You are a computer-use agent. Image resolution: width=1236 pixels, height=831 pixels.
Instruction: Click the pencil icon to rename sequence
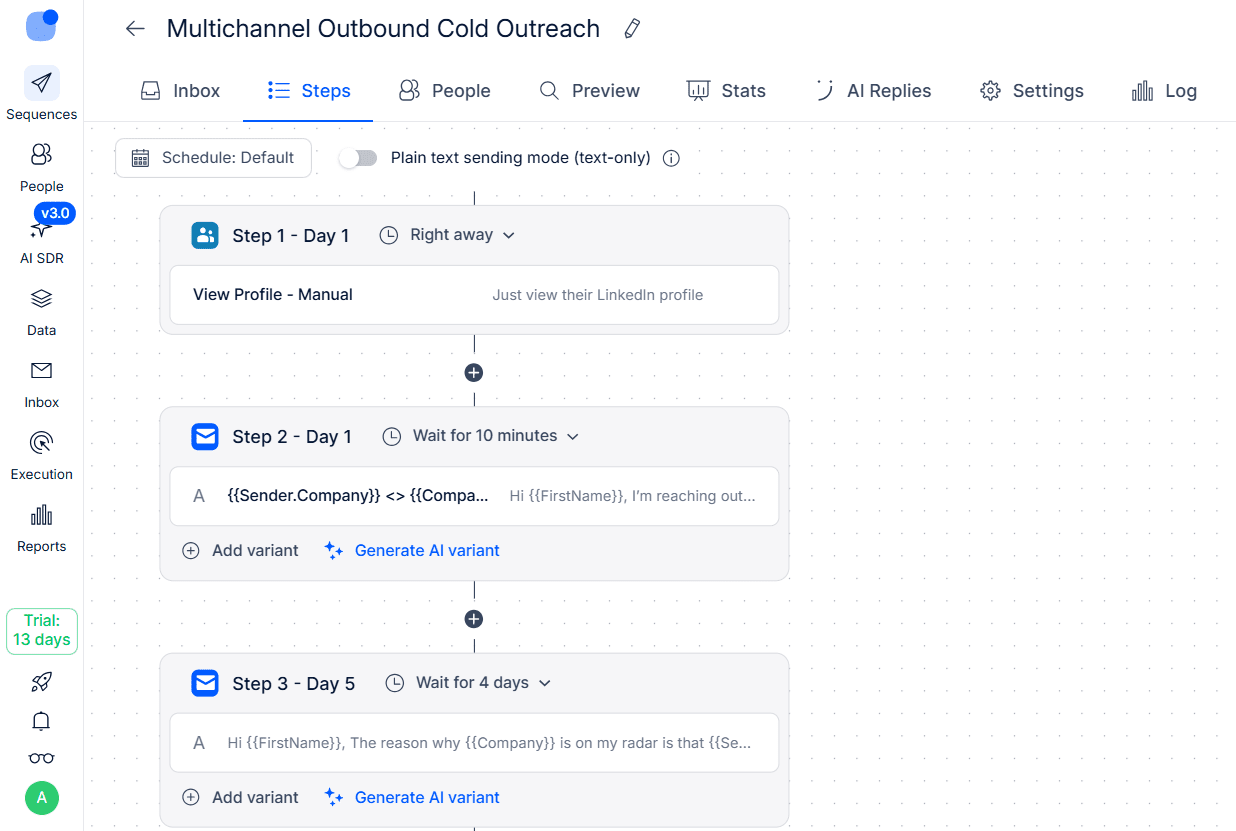632,29
